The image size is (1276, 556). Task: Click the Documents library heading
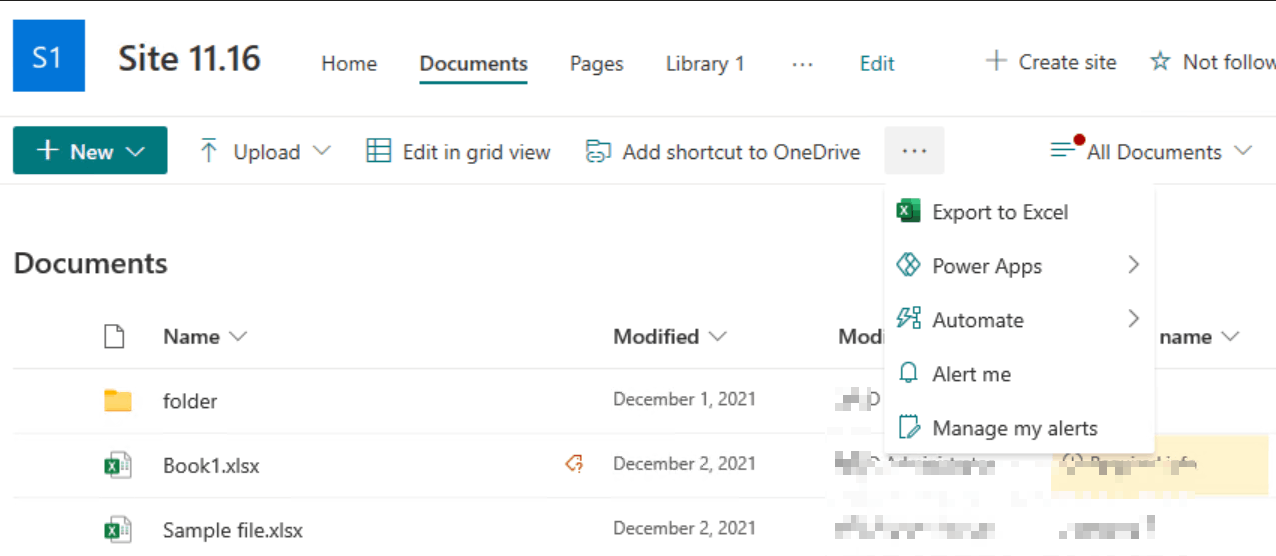[x=91, y=264]
